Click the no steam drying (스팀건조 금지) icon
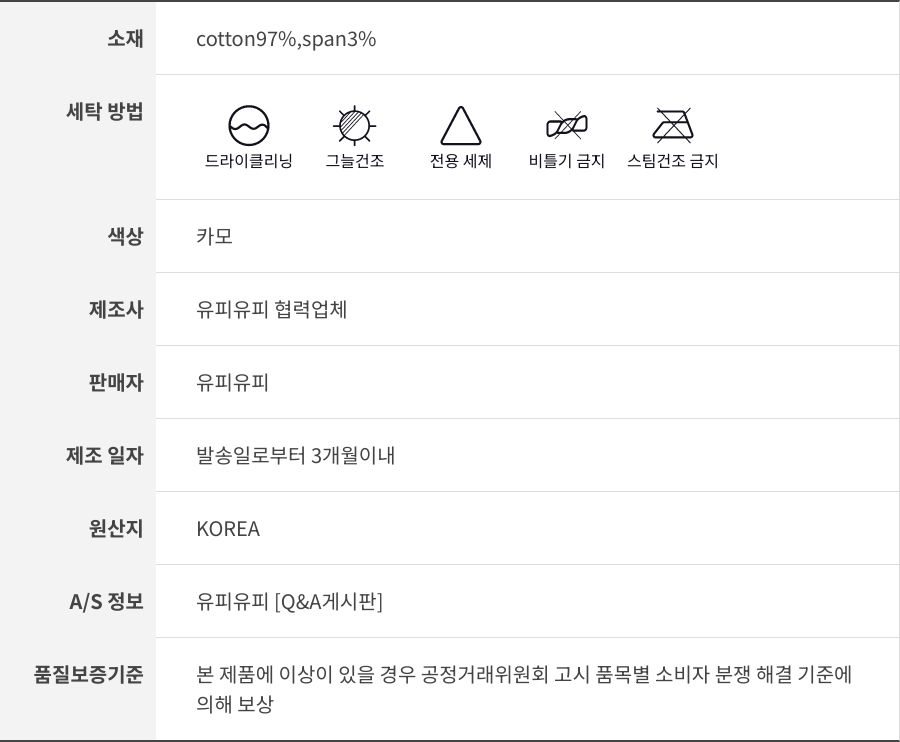900x742 pixels. 672,126
